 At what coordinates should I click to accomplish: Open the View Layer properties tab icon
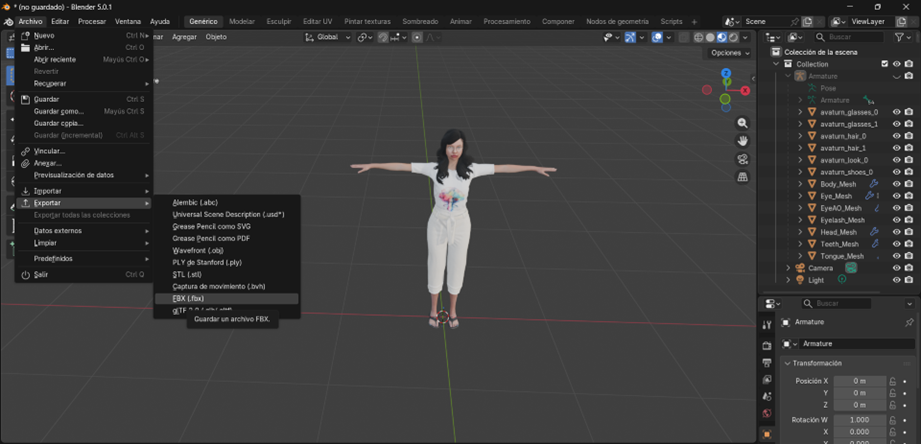pos(767,379)
